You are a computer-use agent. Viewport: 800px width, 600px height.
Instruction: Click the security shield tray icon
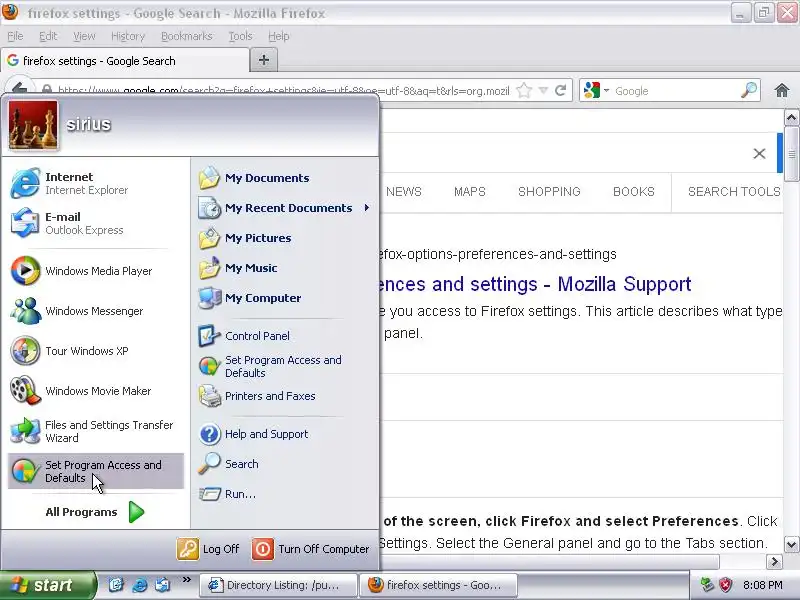point(726,585)
